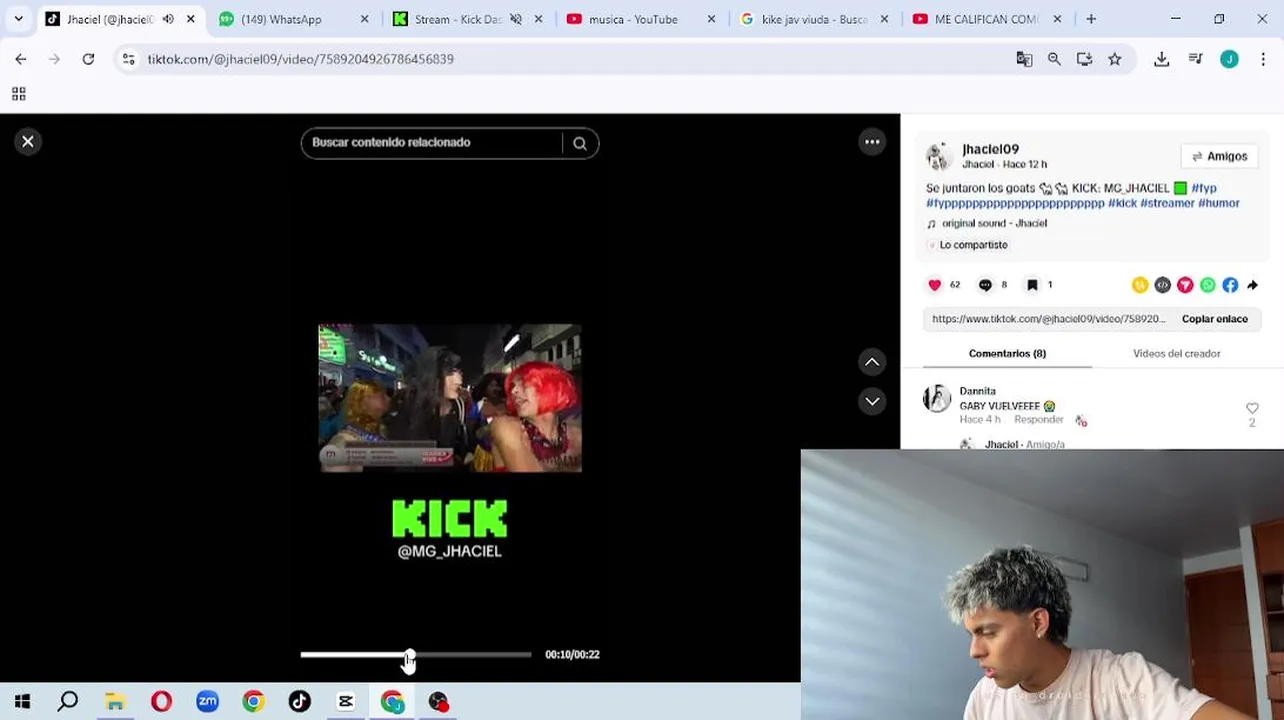
Task: Share the video to Facebook
Action: coord(1230,285)
